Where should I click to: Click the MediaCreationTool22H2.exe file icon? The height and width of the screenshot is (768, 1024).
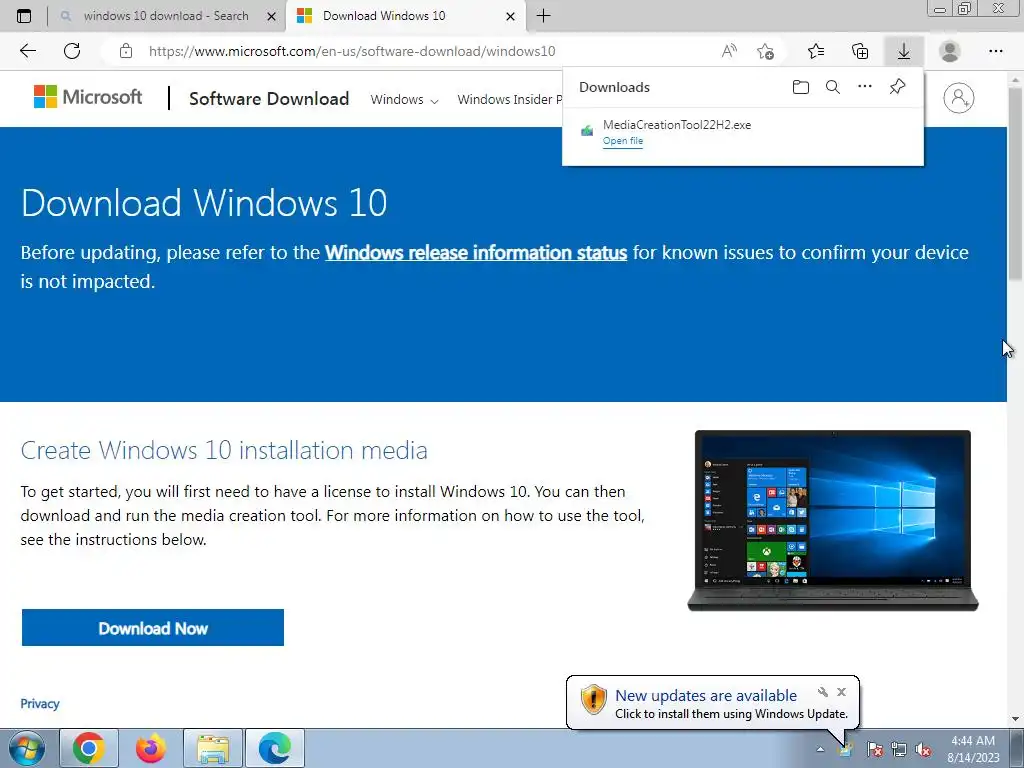587,131
